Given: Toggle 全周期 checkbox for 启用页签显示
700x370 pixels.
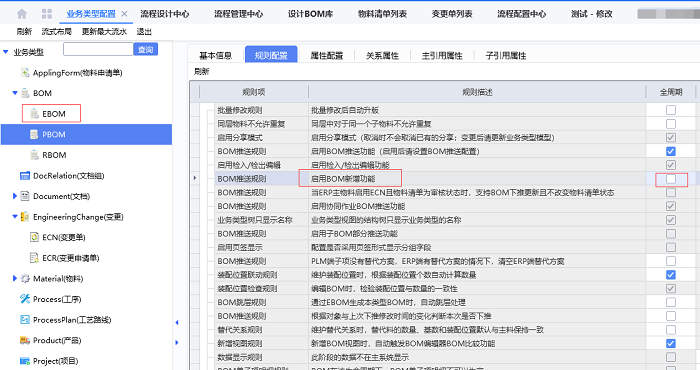Looking at the screenshot, I should 671,247.
